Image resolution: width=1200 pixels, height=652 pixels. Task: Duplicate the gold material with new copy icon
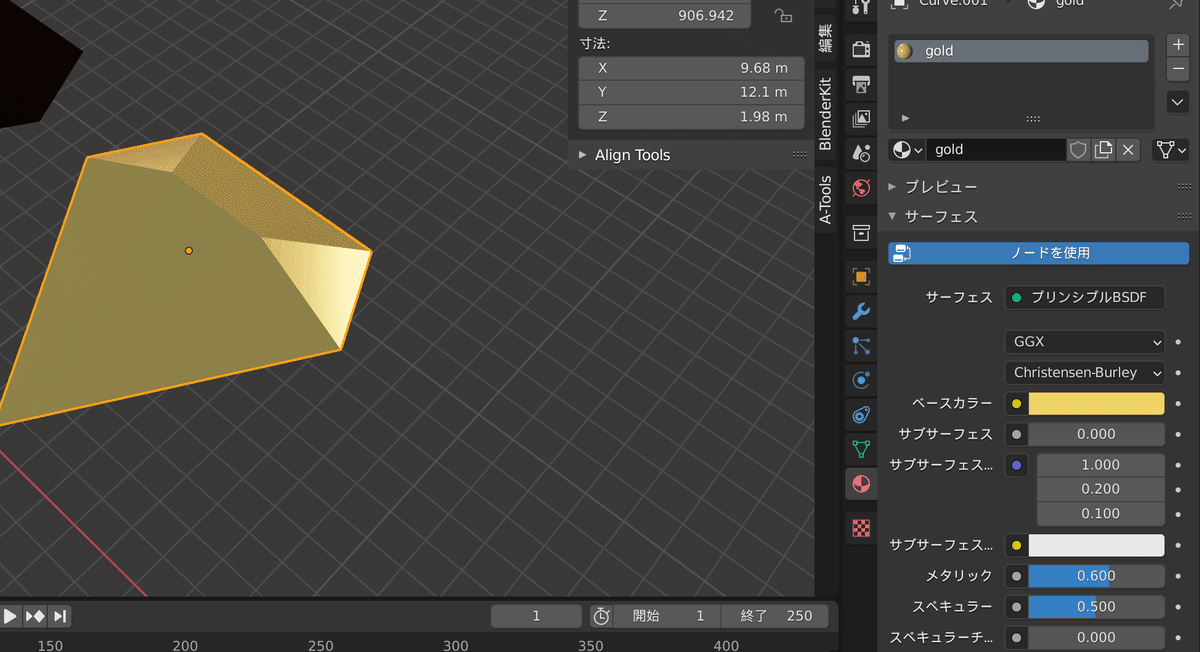point(1103,150)
